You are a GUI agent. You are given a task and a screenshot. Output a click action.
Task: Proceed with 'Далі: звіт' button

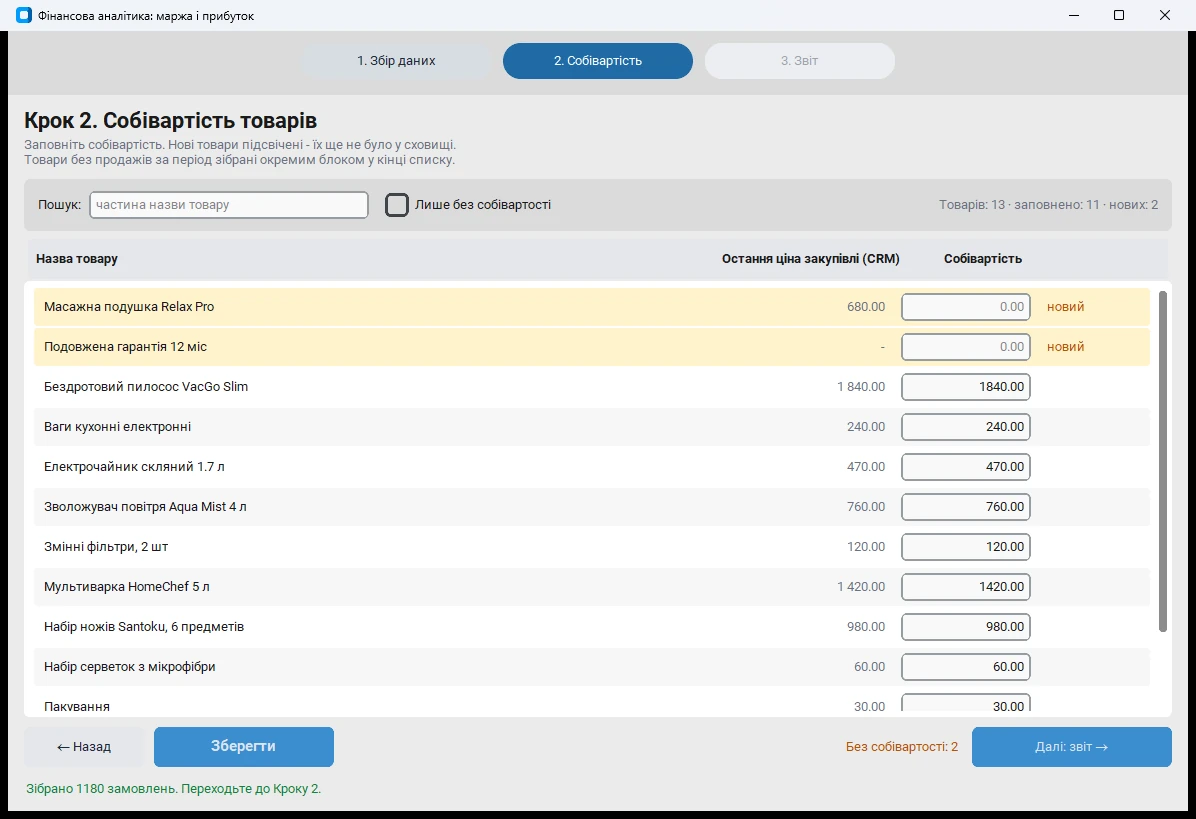1071,747
